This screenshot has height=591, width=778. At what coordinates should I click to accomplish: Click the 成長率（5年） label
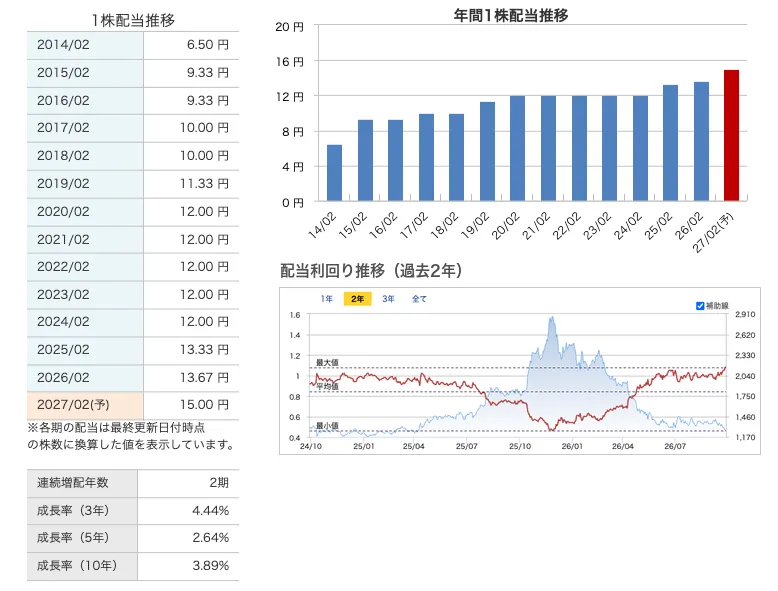(73, 537)
